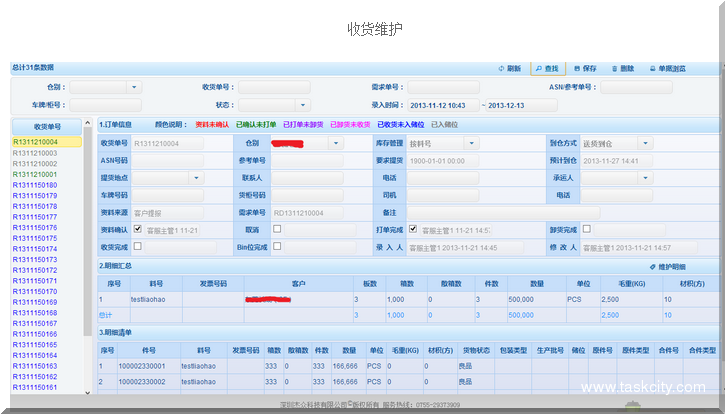725x414 pixels.
Task: Click the ASN/参考单号 filter input
Action: [636, 87]
